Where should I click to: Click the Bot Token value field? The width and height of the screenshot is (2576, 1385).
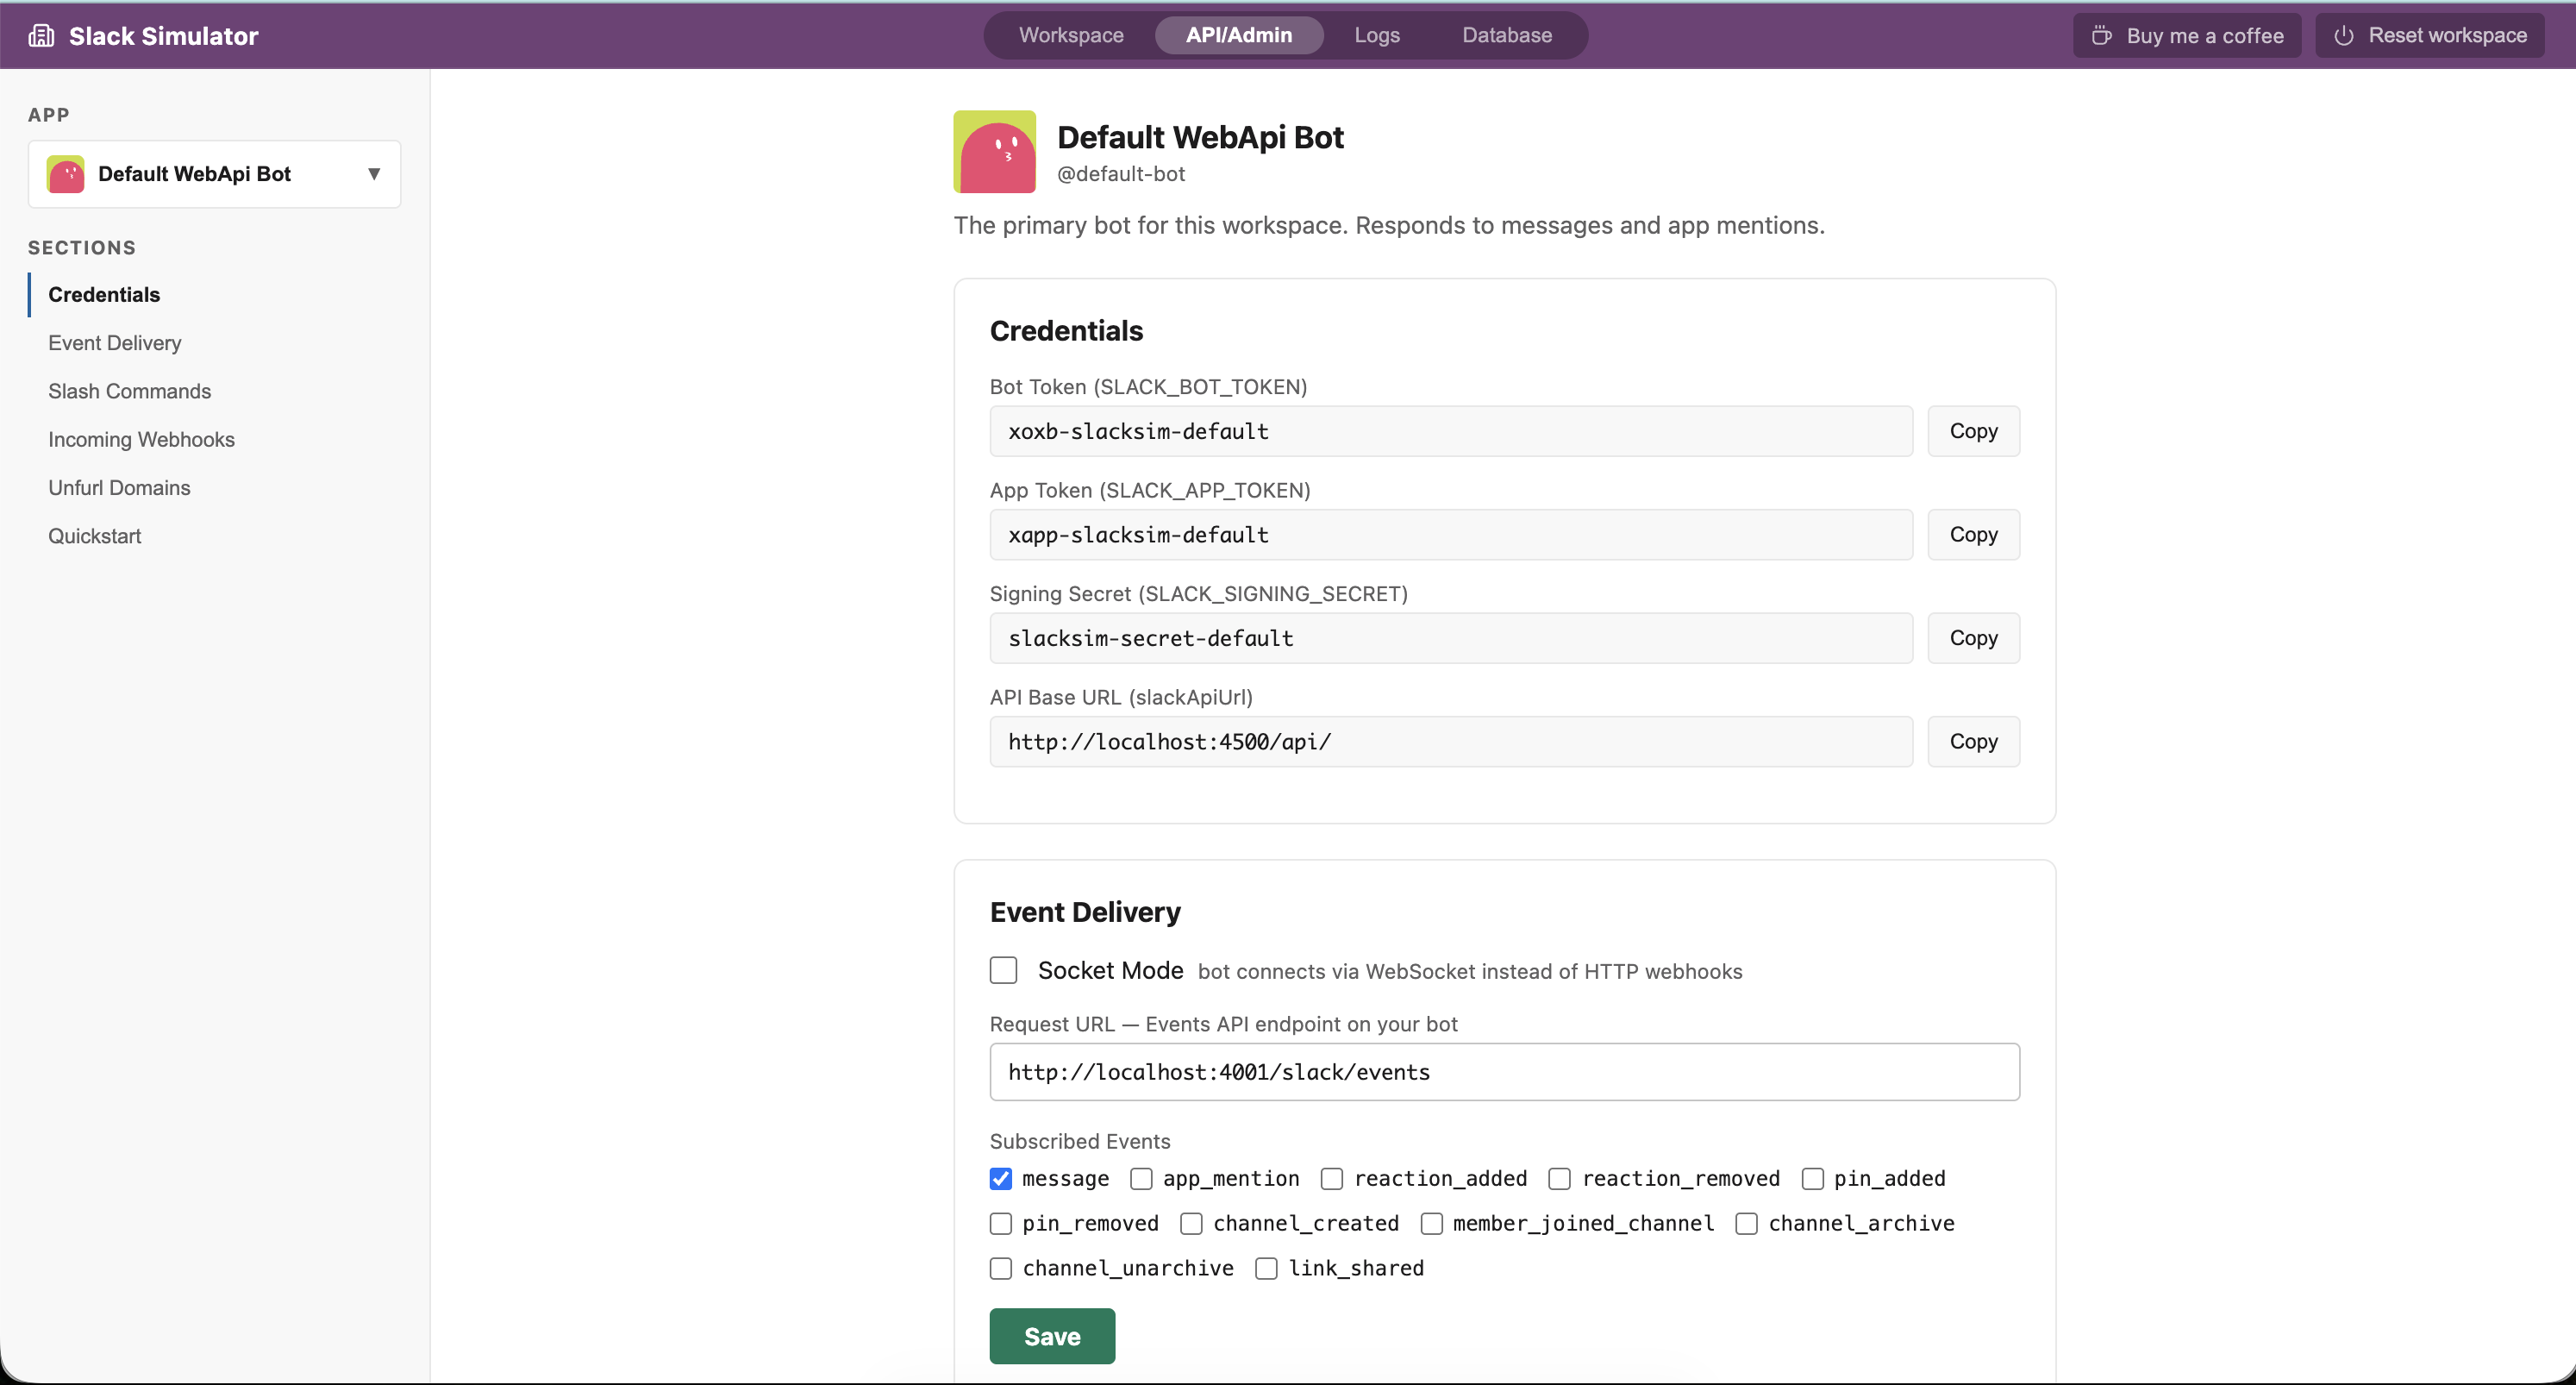point(1451,431)
